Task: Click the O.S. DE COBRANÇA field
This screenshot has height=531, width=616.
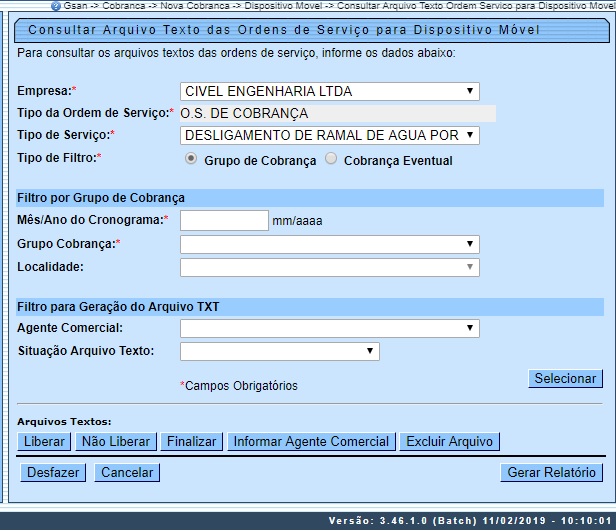Action: tap(329, 114)
